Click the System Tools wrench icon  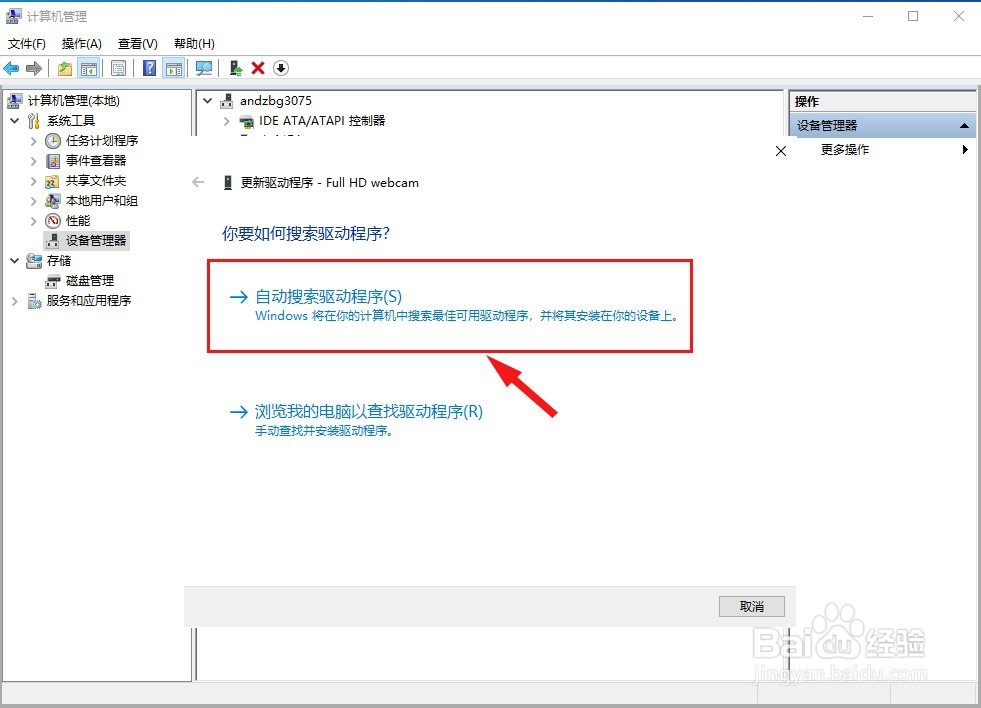pyautogui.click(x=34, y=121)
